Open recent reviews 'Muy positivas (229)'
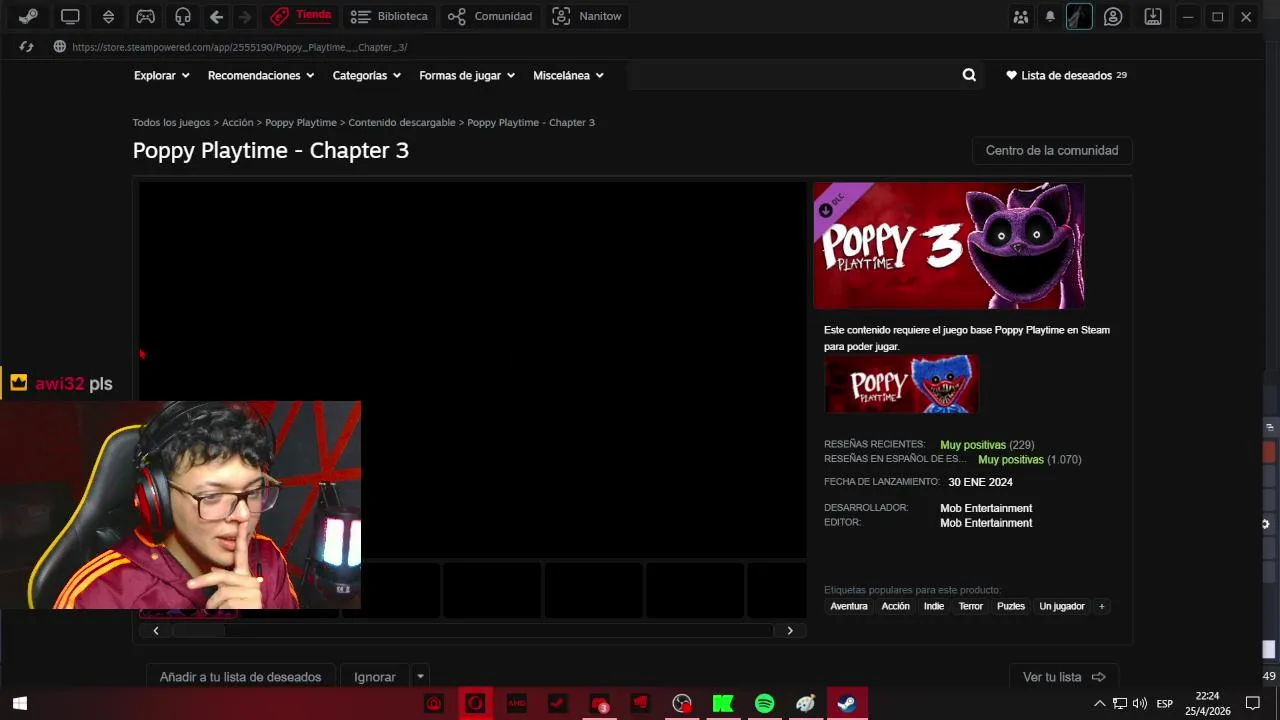Image resolution: width=1280 pixels, height=720 pixels. 987,445
